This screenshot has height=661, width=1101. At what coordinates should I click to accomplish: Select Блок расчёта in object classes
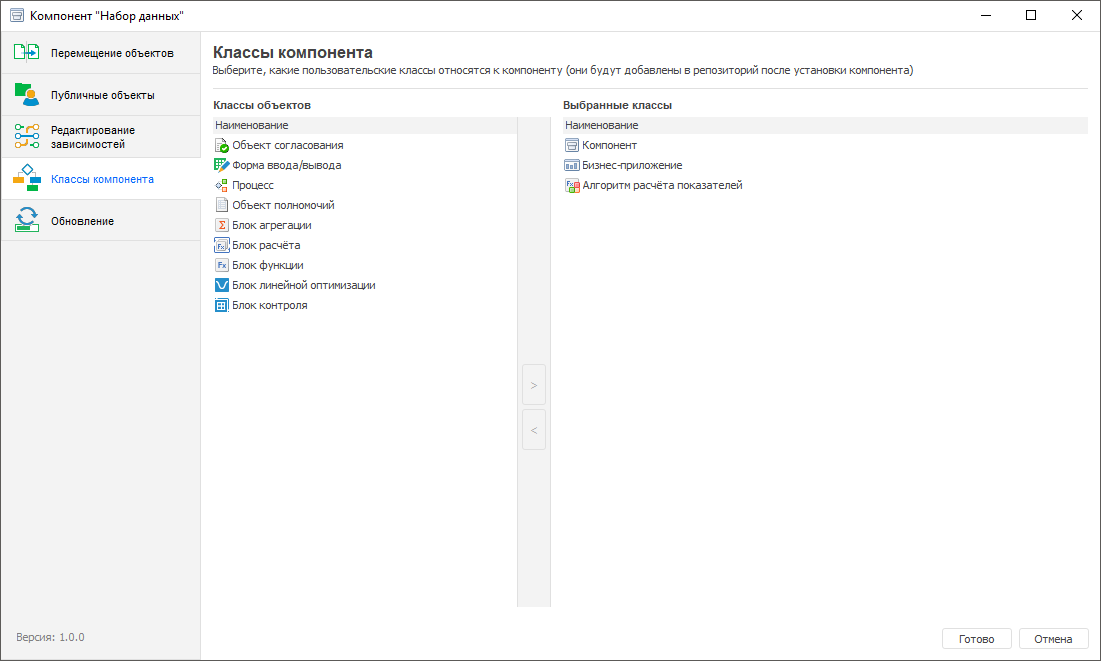265,245
